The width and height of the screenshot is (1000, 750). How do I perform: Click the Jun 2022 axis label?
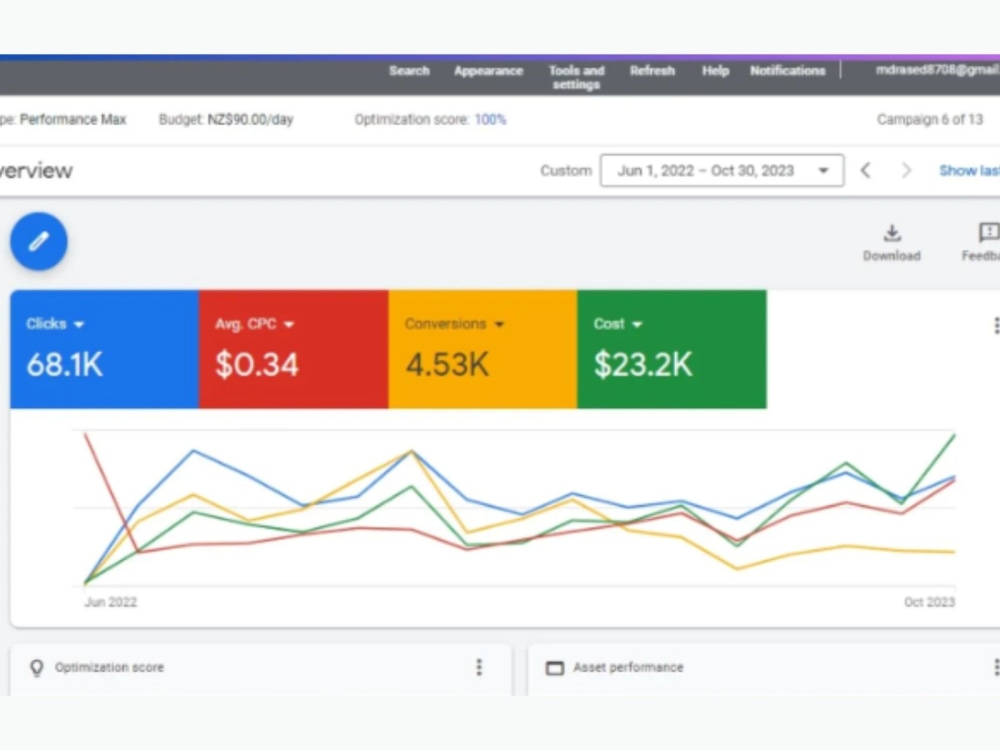pyautogui.click(x=110, y=602)
